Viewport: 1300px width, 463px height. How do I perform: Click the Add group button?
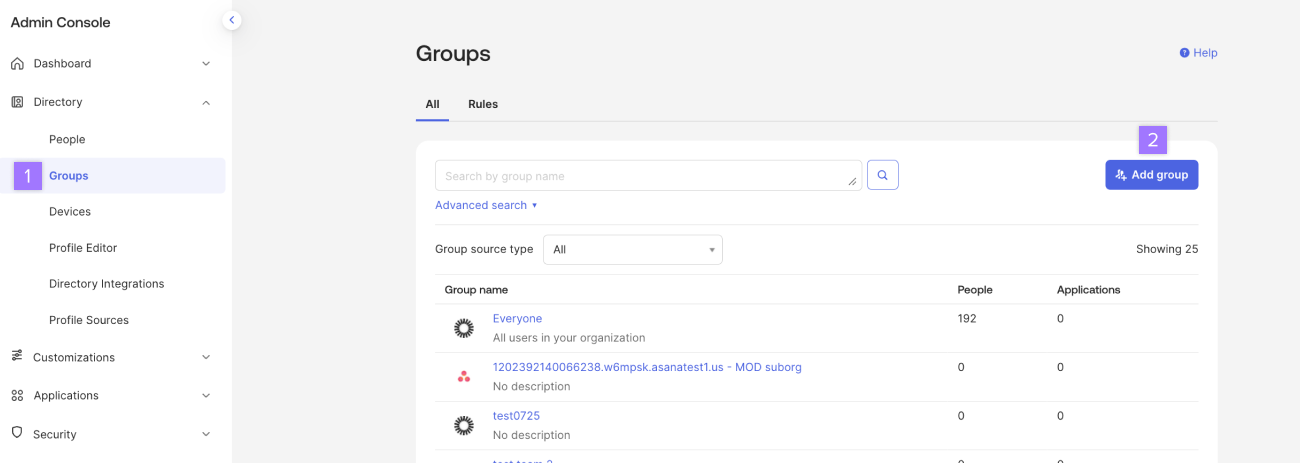[x=1151, y=175]
